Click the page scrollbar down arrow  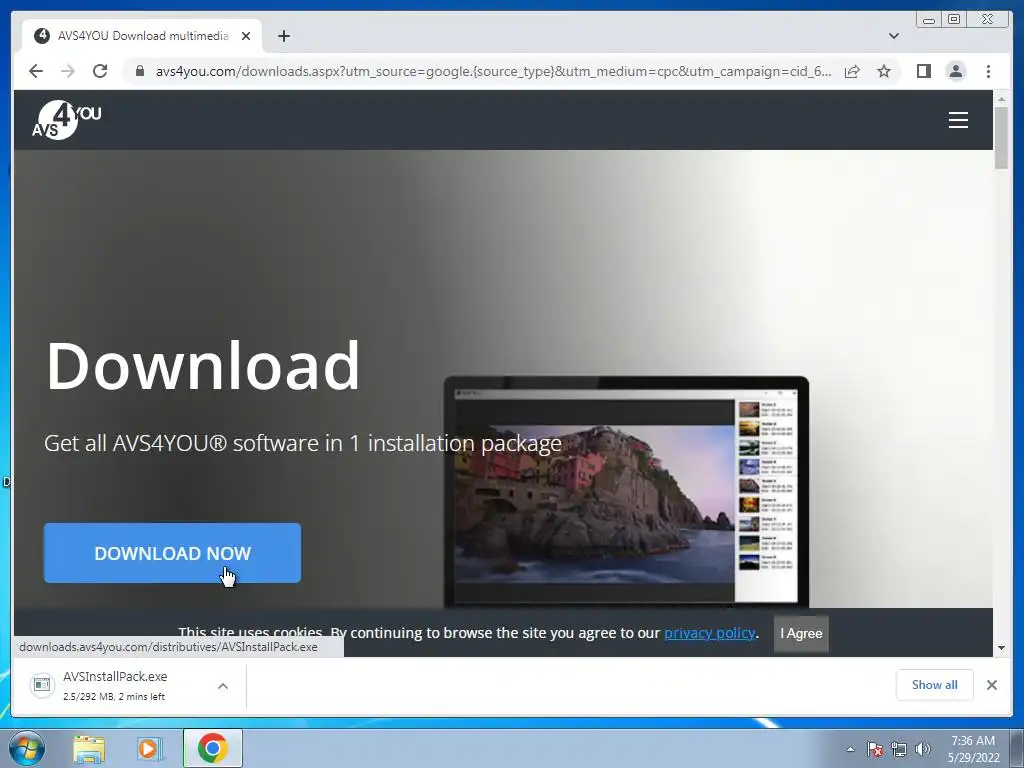1001,648
